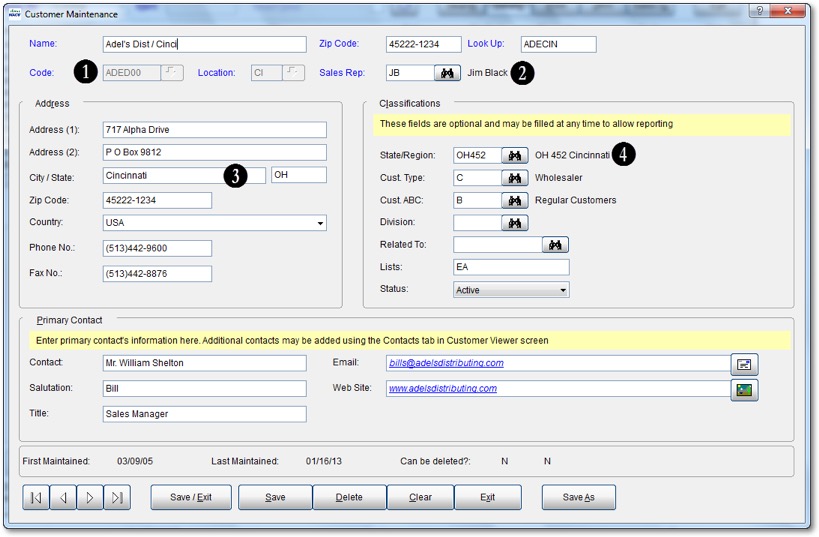Click the disabled Location field CI

(x=267, y=73)
